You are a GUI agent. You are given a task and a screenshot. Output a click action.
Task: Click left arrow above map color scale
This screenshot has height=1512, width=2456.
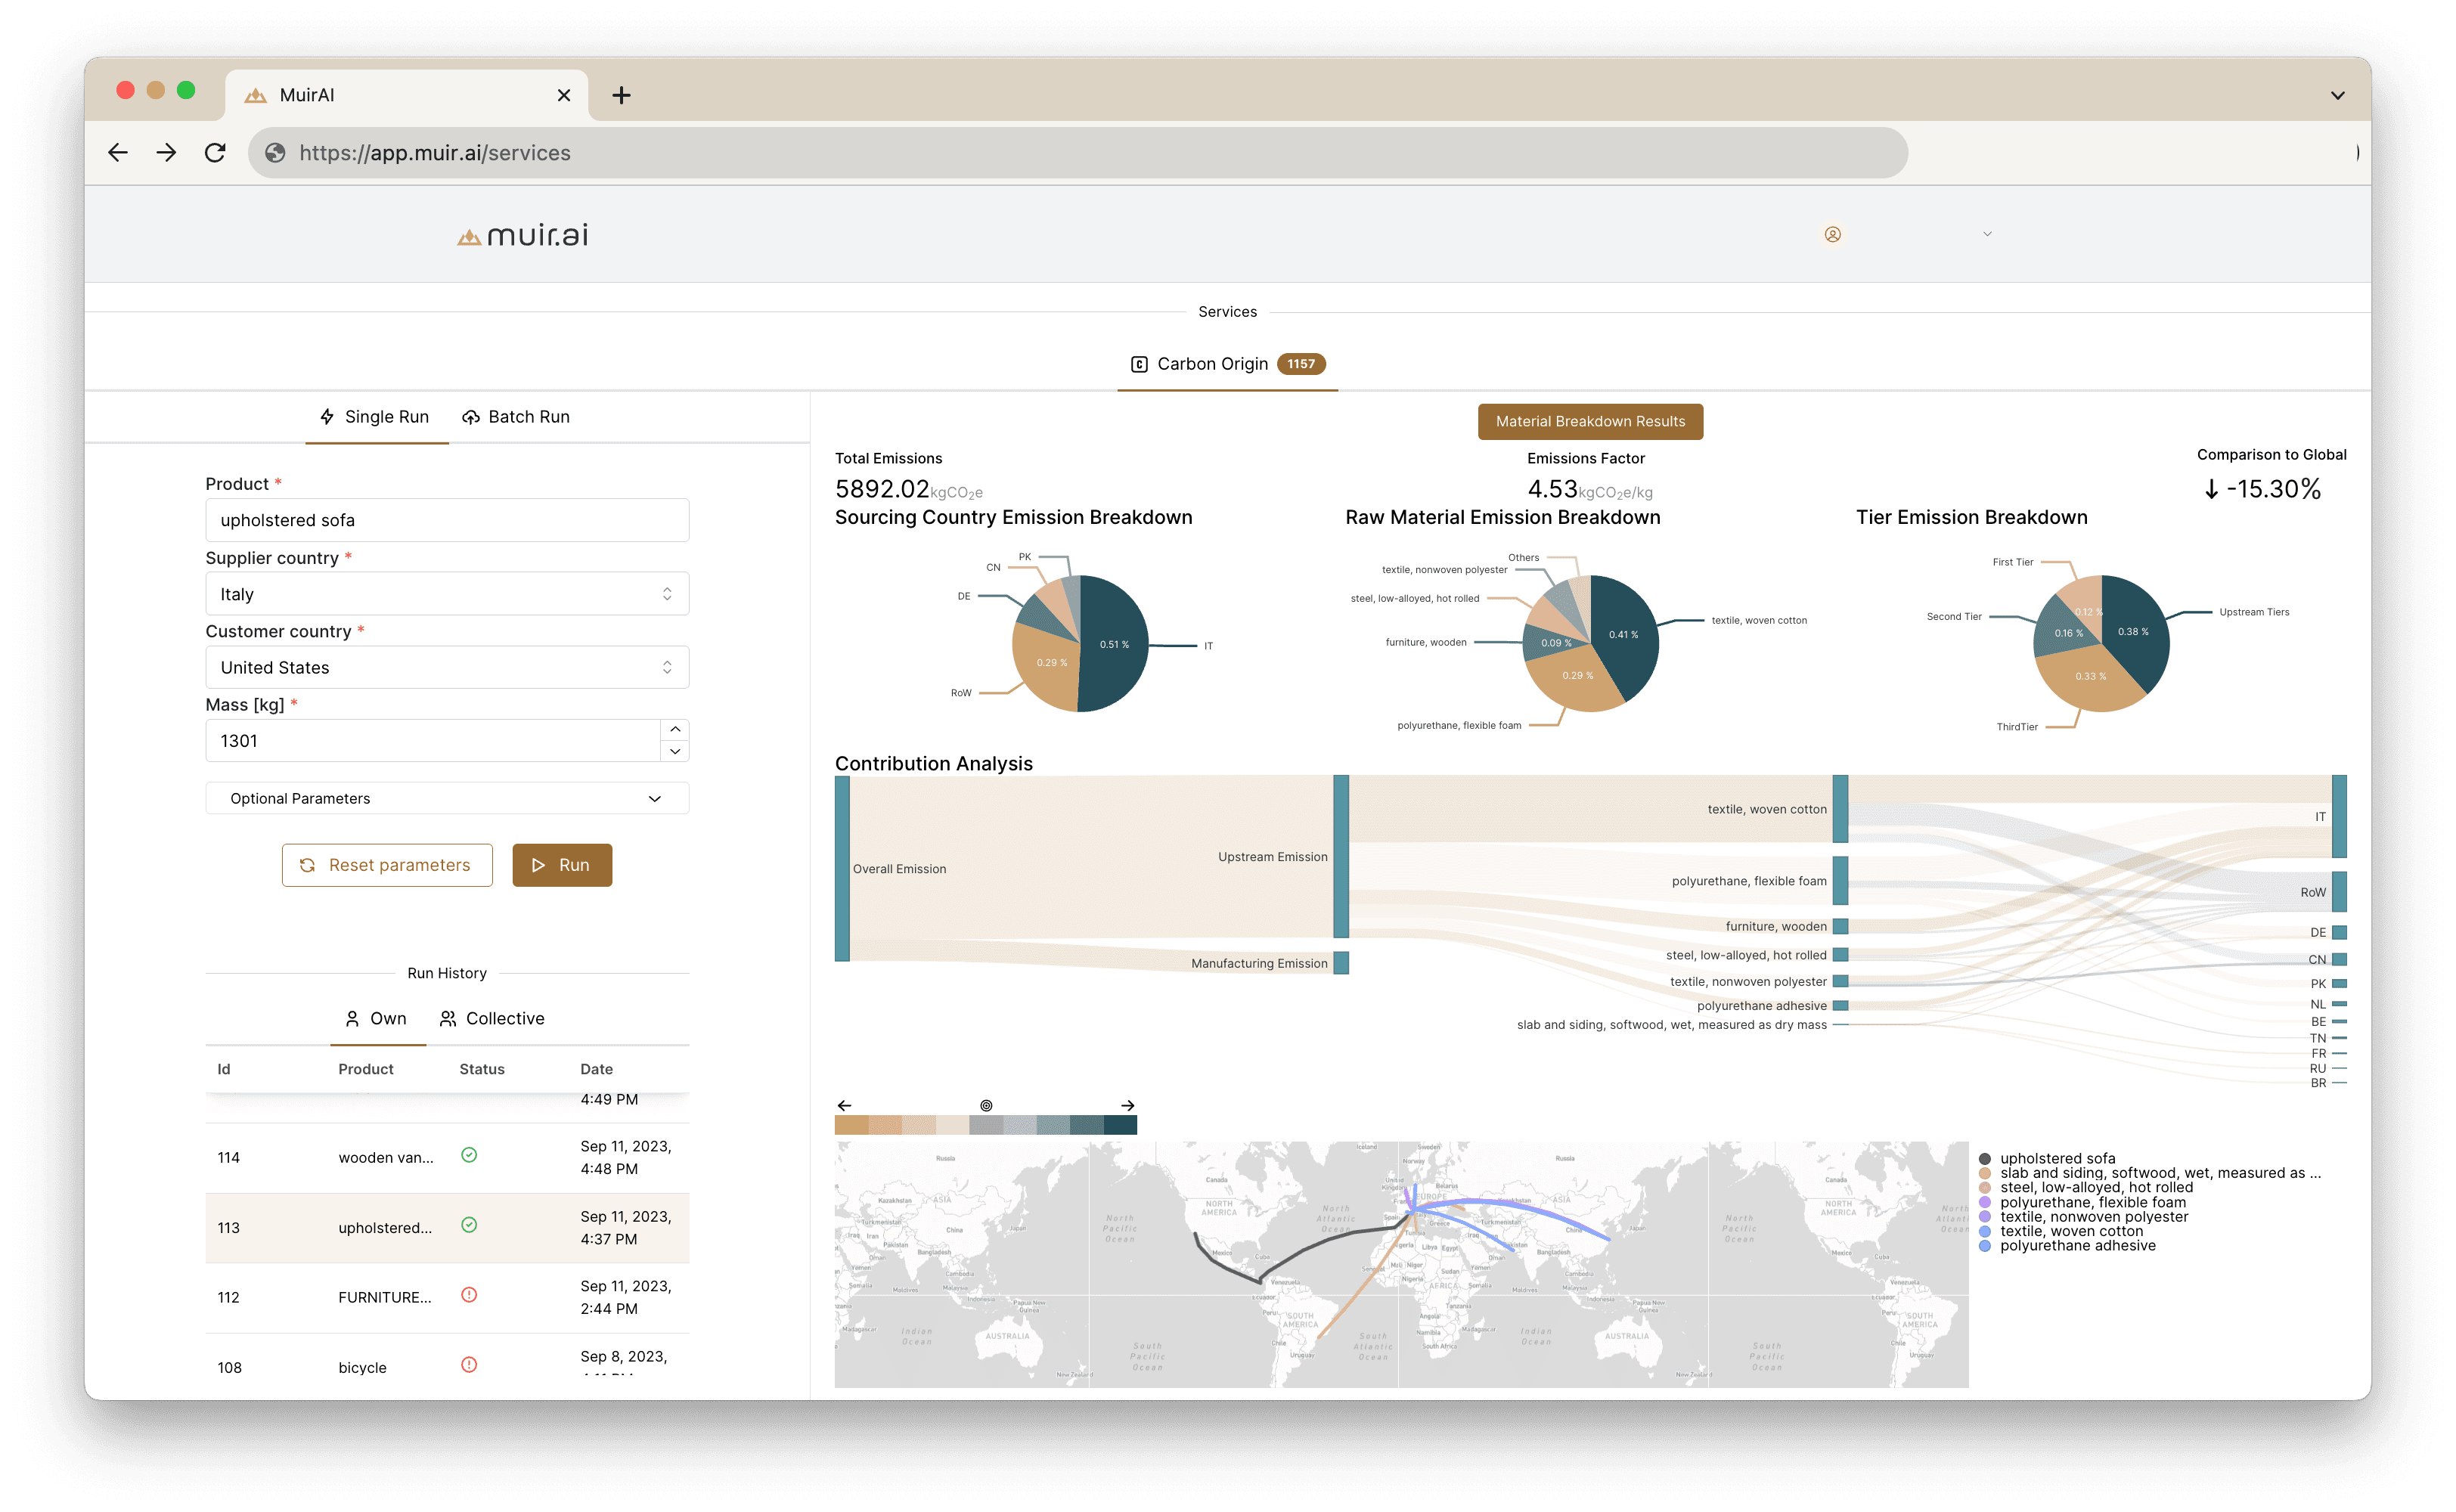click(x=844, y=1105)
